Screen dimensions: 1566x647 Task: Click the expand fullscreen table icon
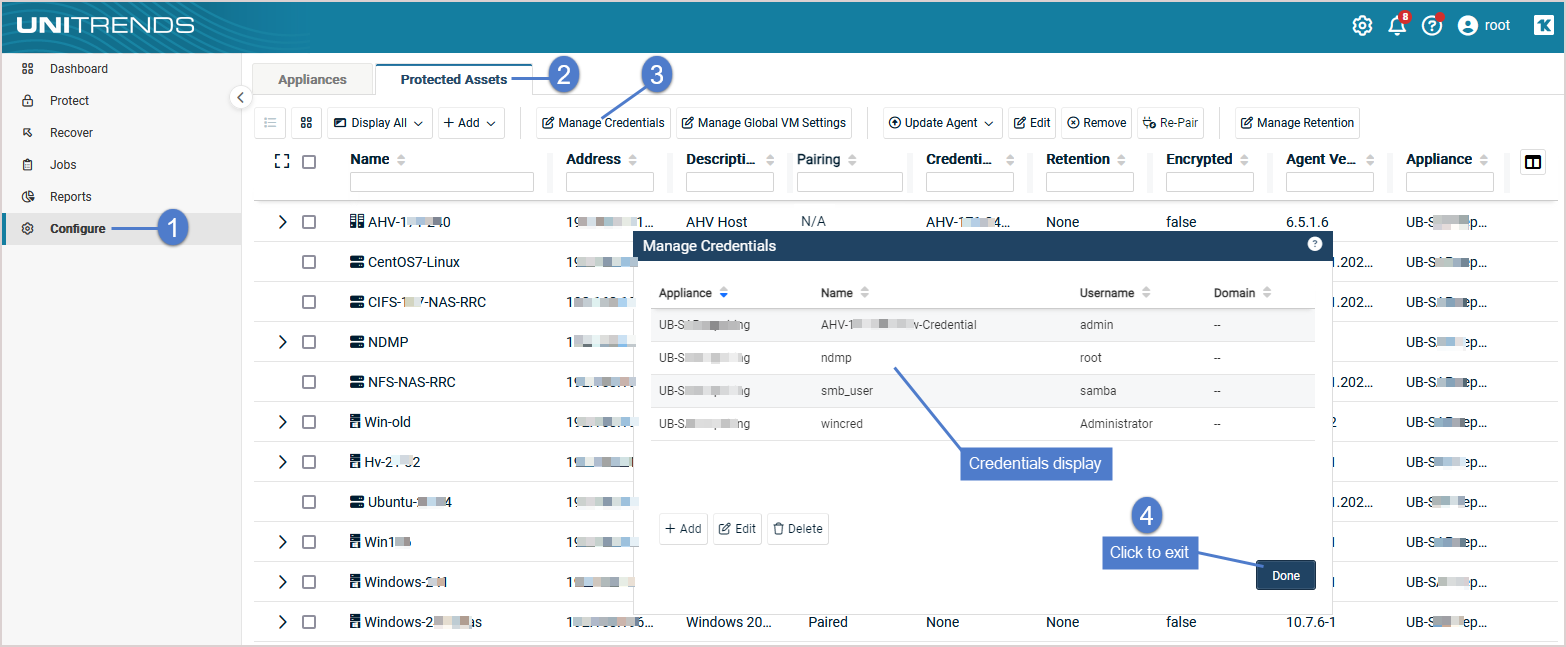(282, 161)
